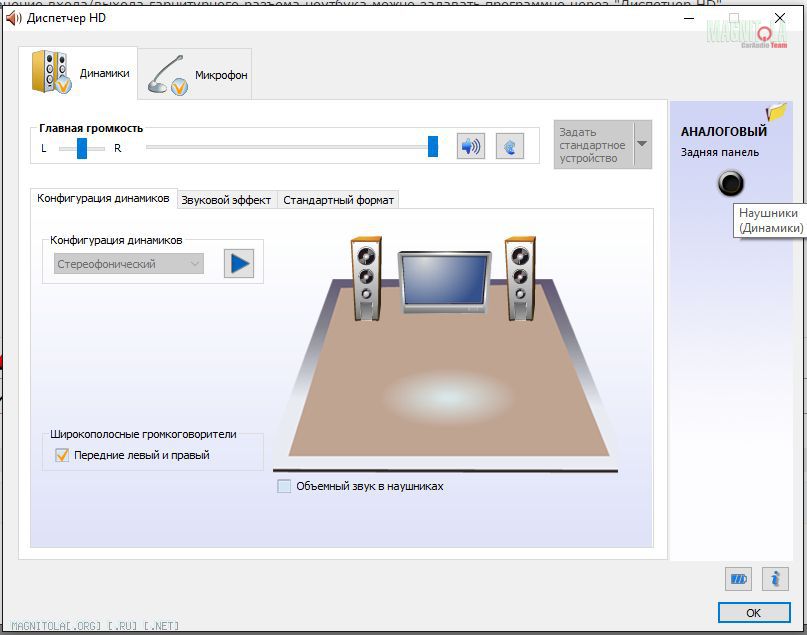Click the Задняя панель label

720,152
